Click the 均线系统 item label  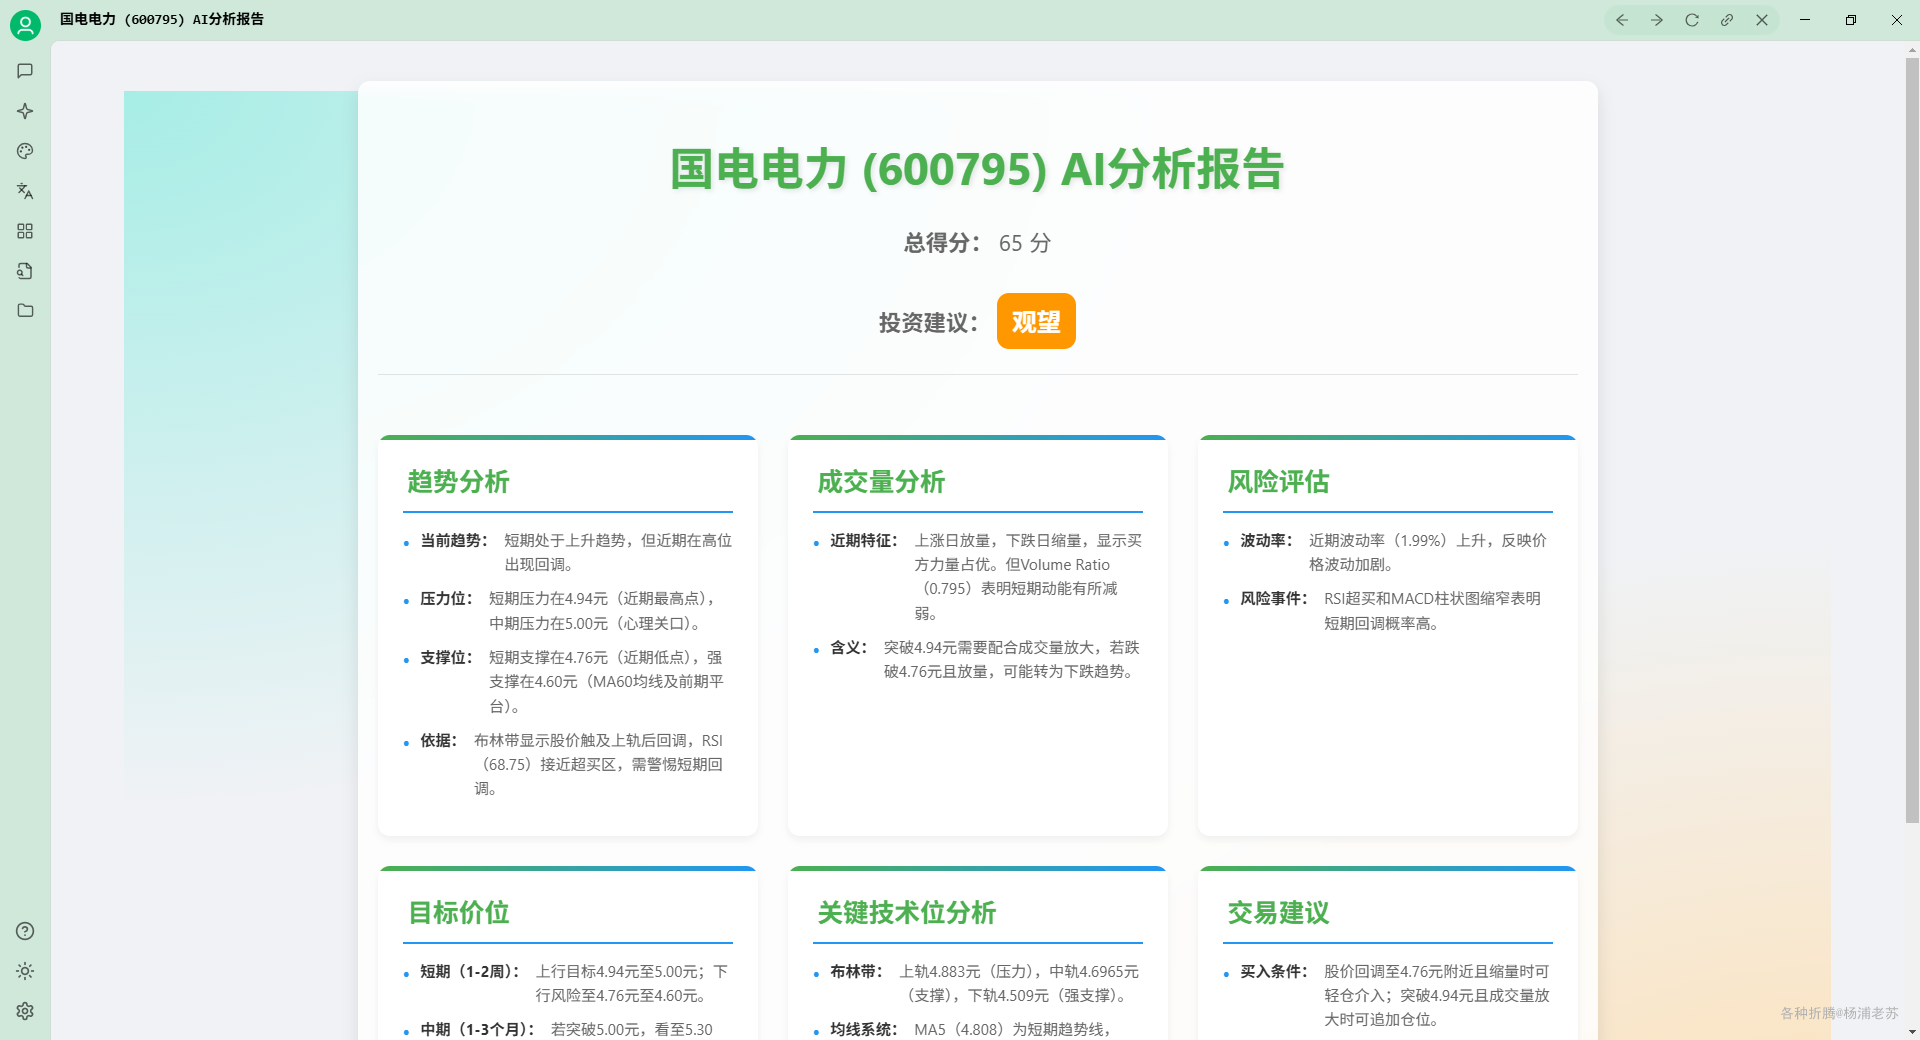(x=864, y=1029)
